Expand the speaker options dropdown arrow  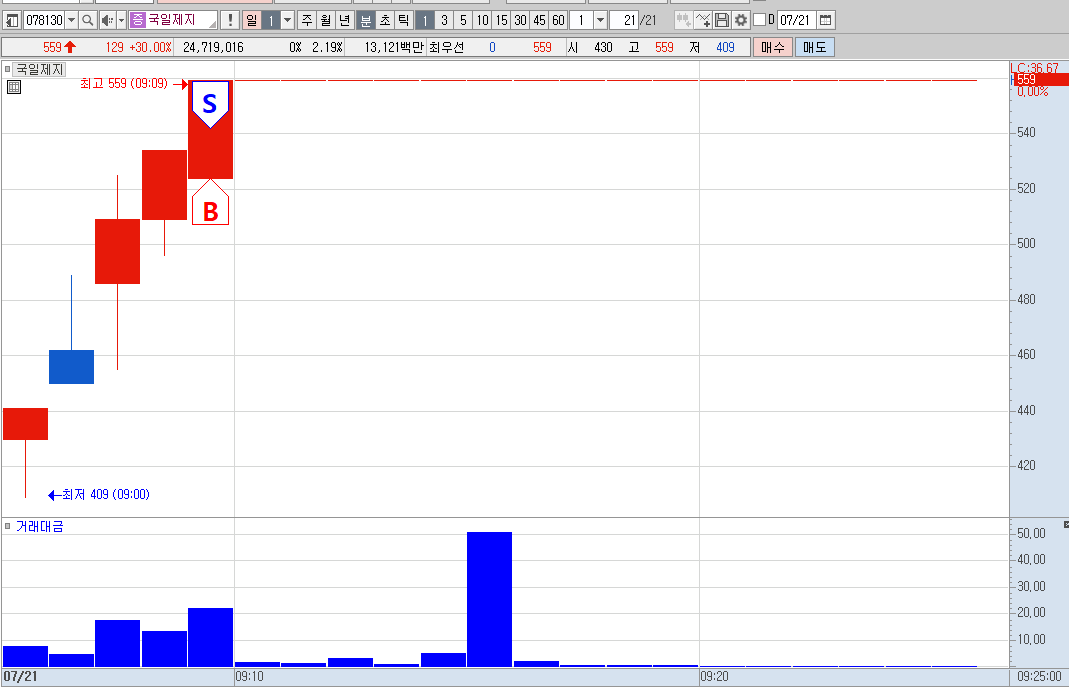click(x=121, y=20)
